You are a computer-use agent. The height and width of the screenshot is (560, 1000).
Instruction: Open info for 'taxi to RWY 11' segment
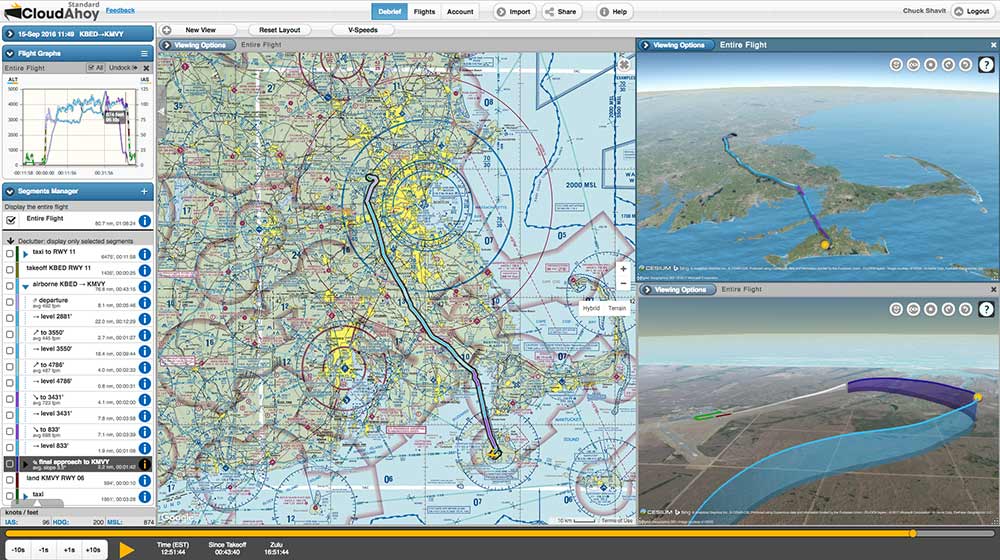point(145,254)
